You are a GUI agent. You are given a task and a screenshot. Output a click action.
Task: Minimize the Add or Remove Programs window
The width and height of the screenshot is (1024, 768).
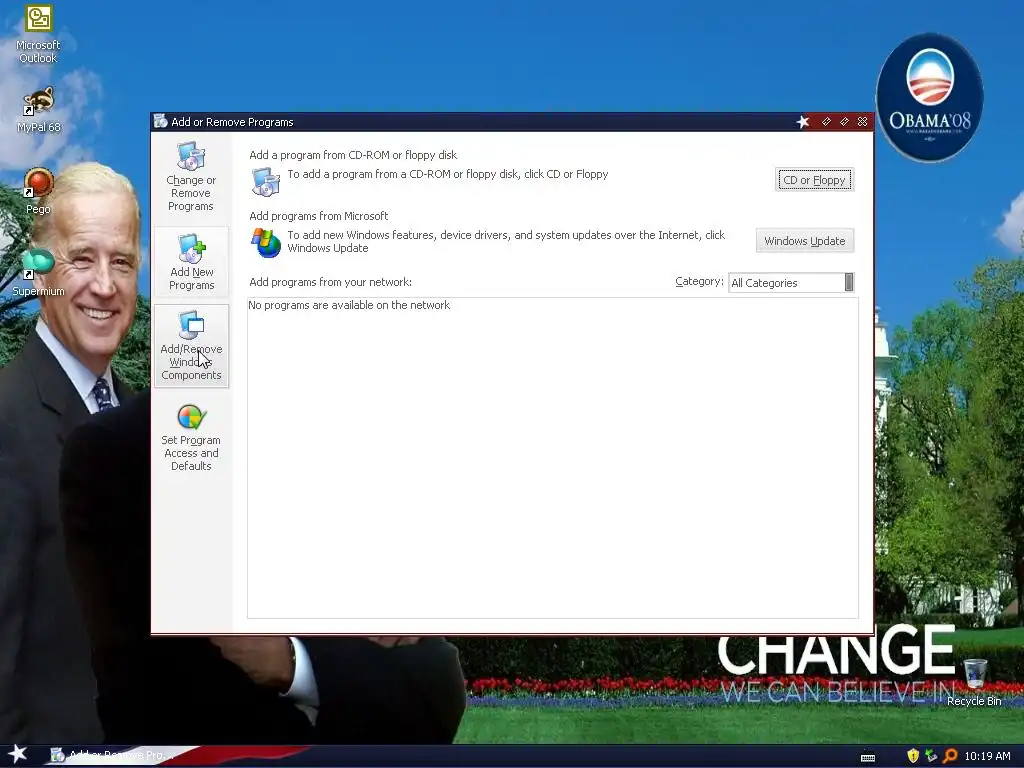826,122
